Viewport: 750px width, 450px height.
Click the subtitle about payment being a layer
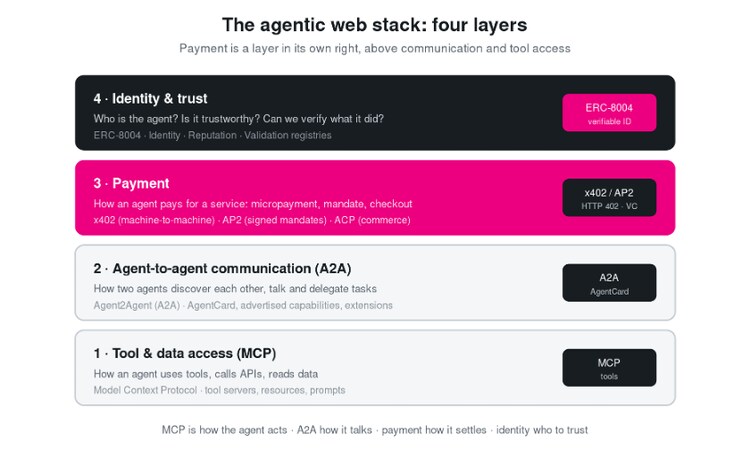pos(375,48)
